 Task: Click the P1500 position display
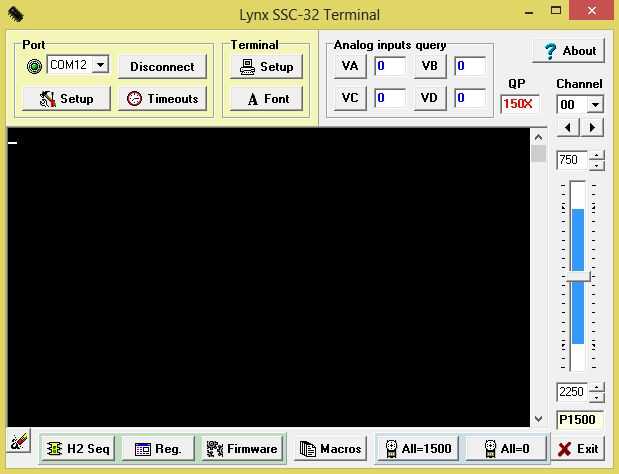[580, 420]
